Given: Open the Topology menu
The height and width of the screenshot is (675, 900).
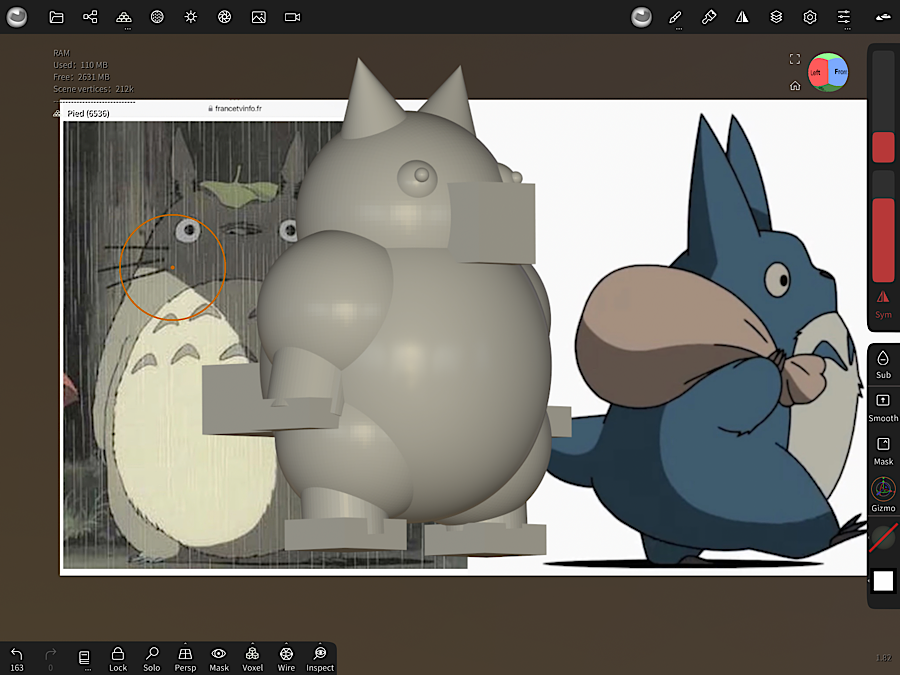Looking at the screenshot, I should tap(124, 17).
